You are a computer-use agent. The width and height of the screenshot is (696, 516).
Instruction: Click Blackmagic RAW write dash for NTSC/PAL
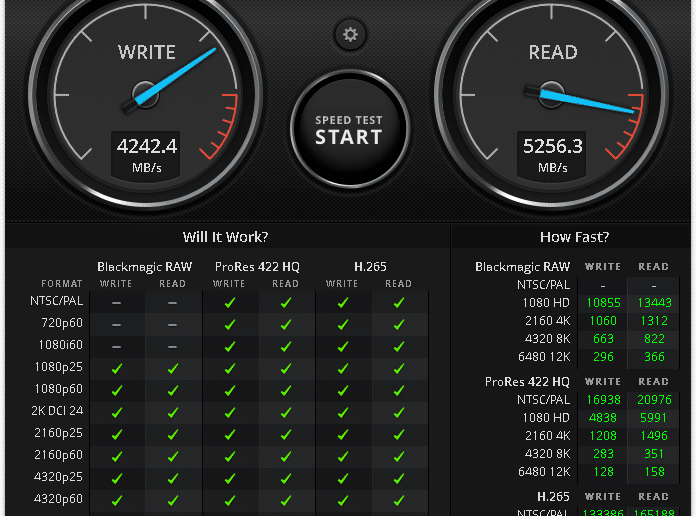tap(116, 303)
